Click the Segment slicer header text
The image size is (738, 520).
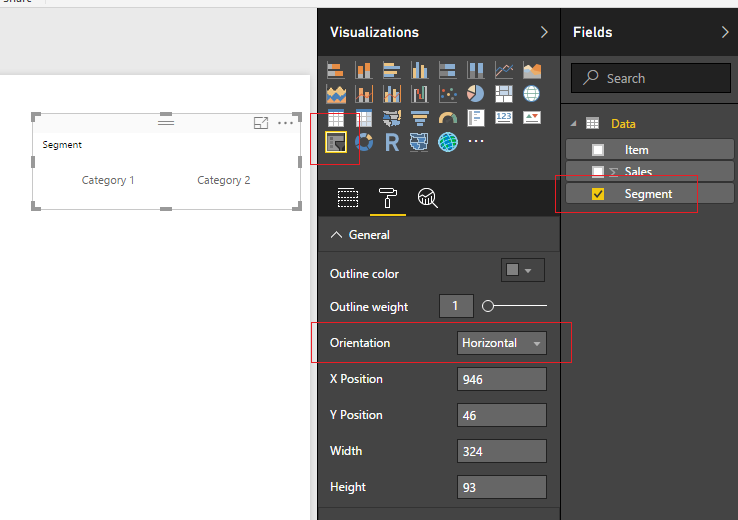coord(62,145)
